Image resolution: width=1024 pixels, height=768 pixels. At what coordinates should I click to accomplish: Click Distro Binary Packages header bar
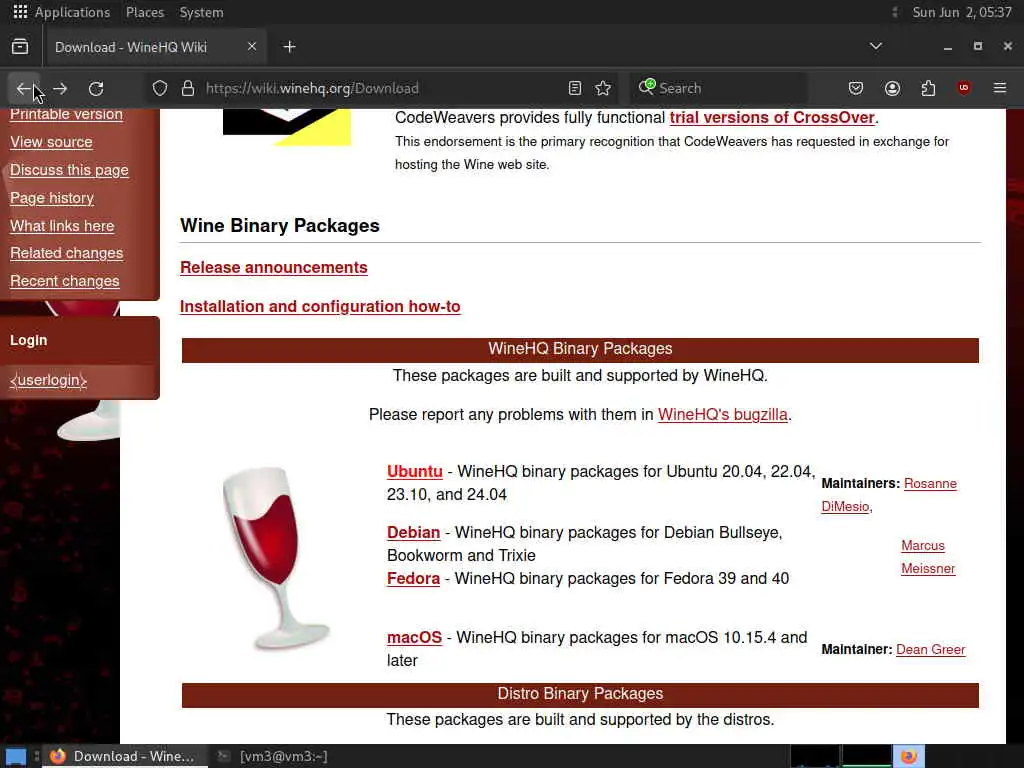(x=580, y=694)
